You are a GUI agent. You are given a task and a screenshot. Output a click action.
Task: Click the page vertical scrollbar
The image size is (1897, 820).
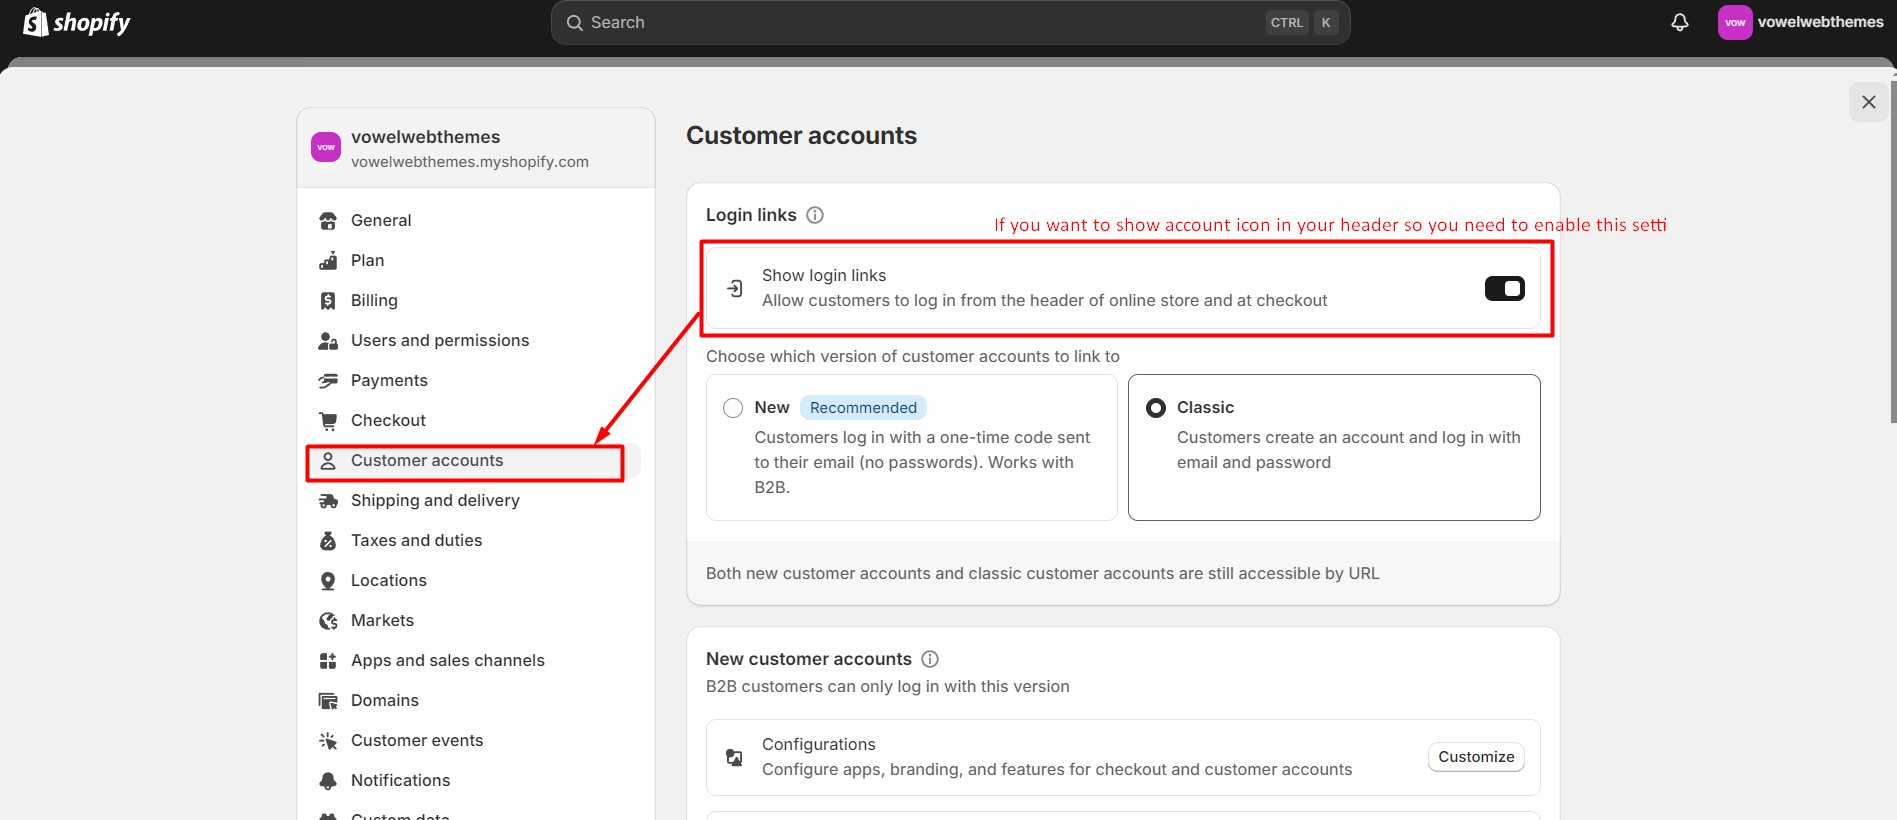pos(1893,250)
